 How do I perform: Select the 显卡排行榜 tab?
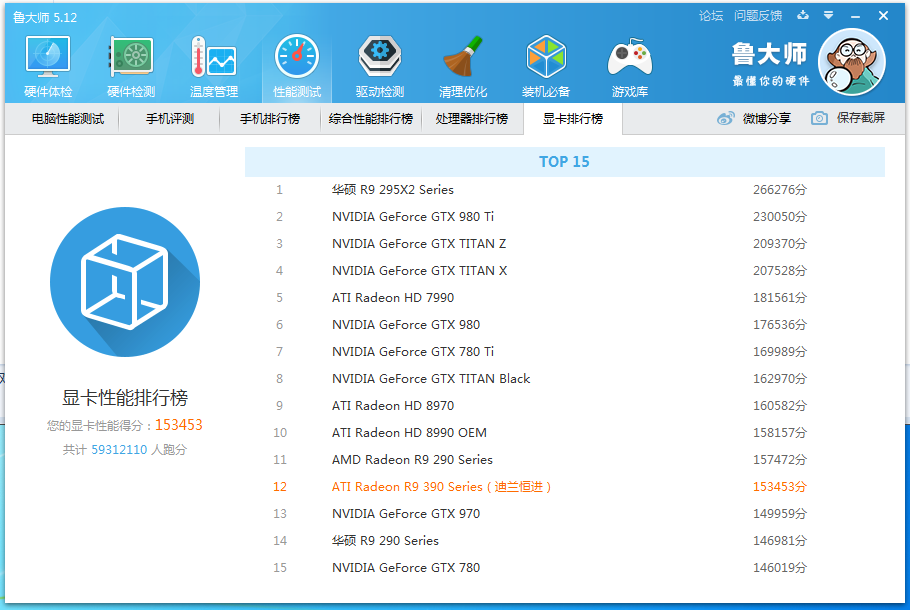pyautogui.click(x=573, y=119)
